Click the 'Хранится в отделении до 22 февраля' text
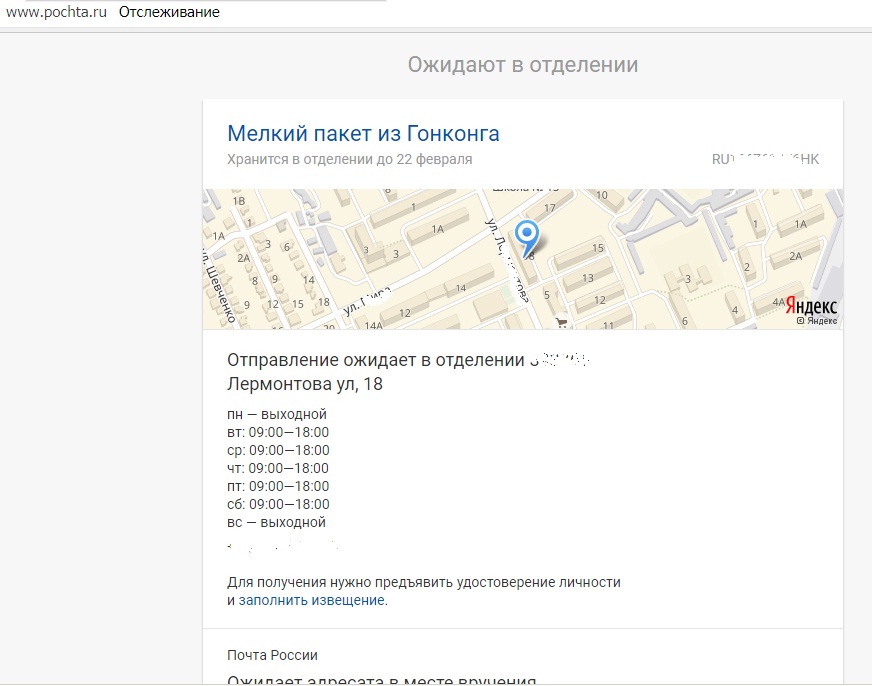The width and height of the screenshot is (872, 686). [x=350, y=158]
